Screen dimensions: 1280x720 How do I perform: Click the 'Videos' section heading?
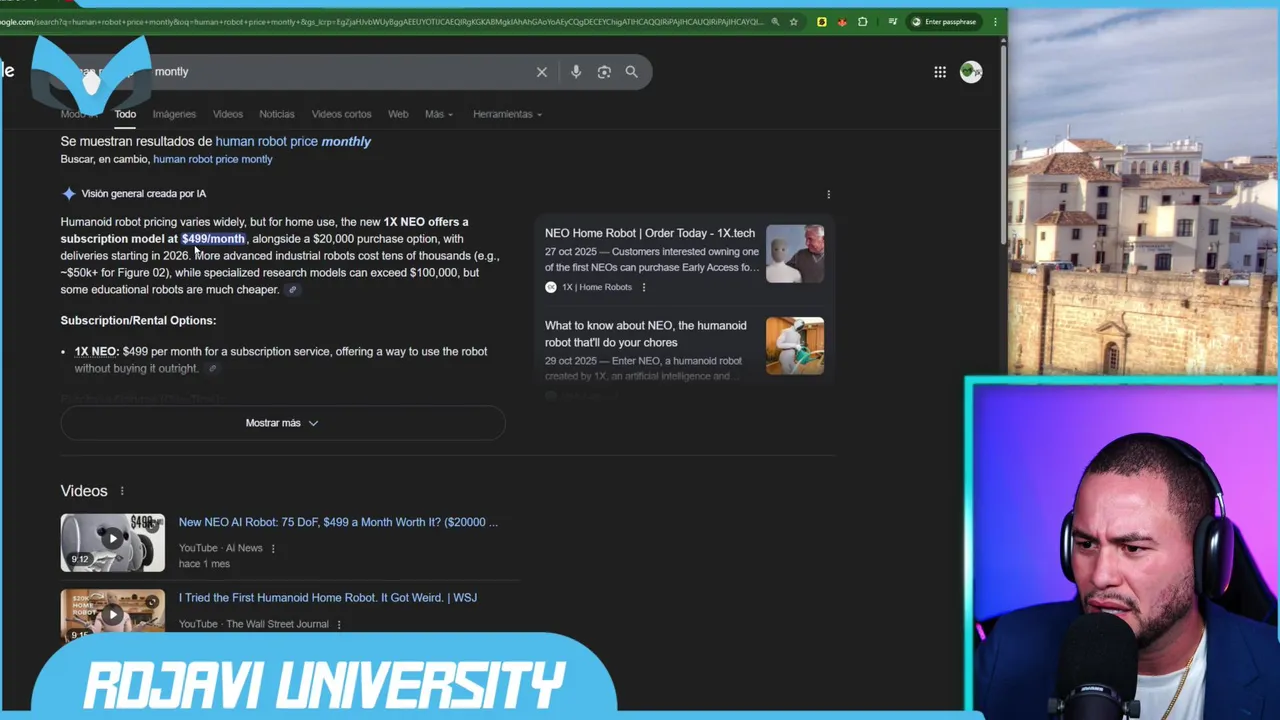[84, 491]
